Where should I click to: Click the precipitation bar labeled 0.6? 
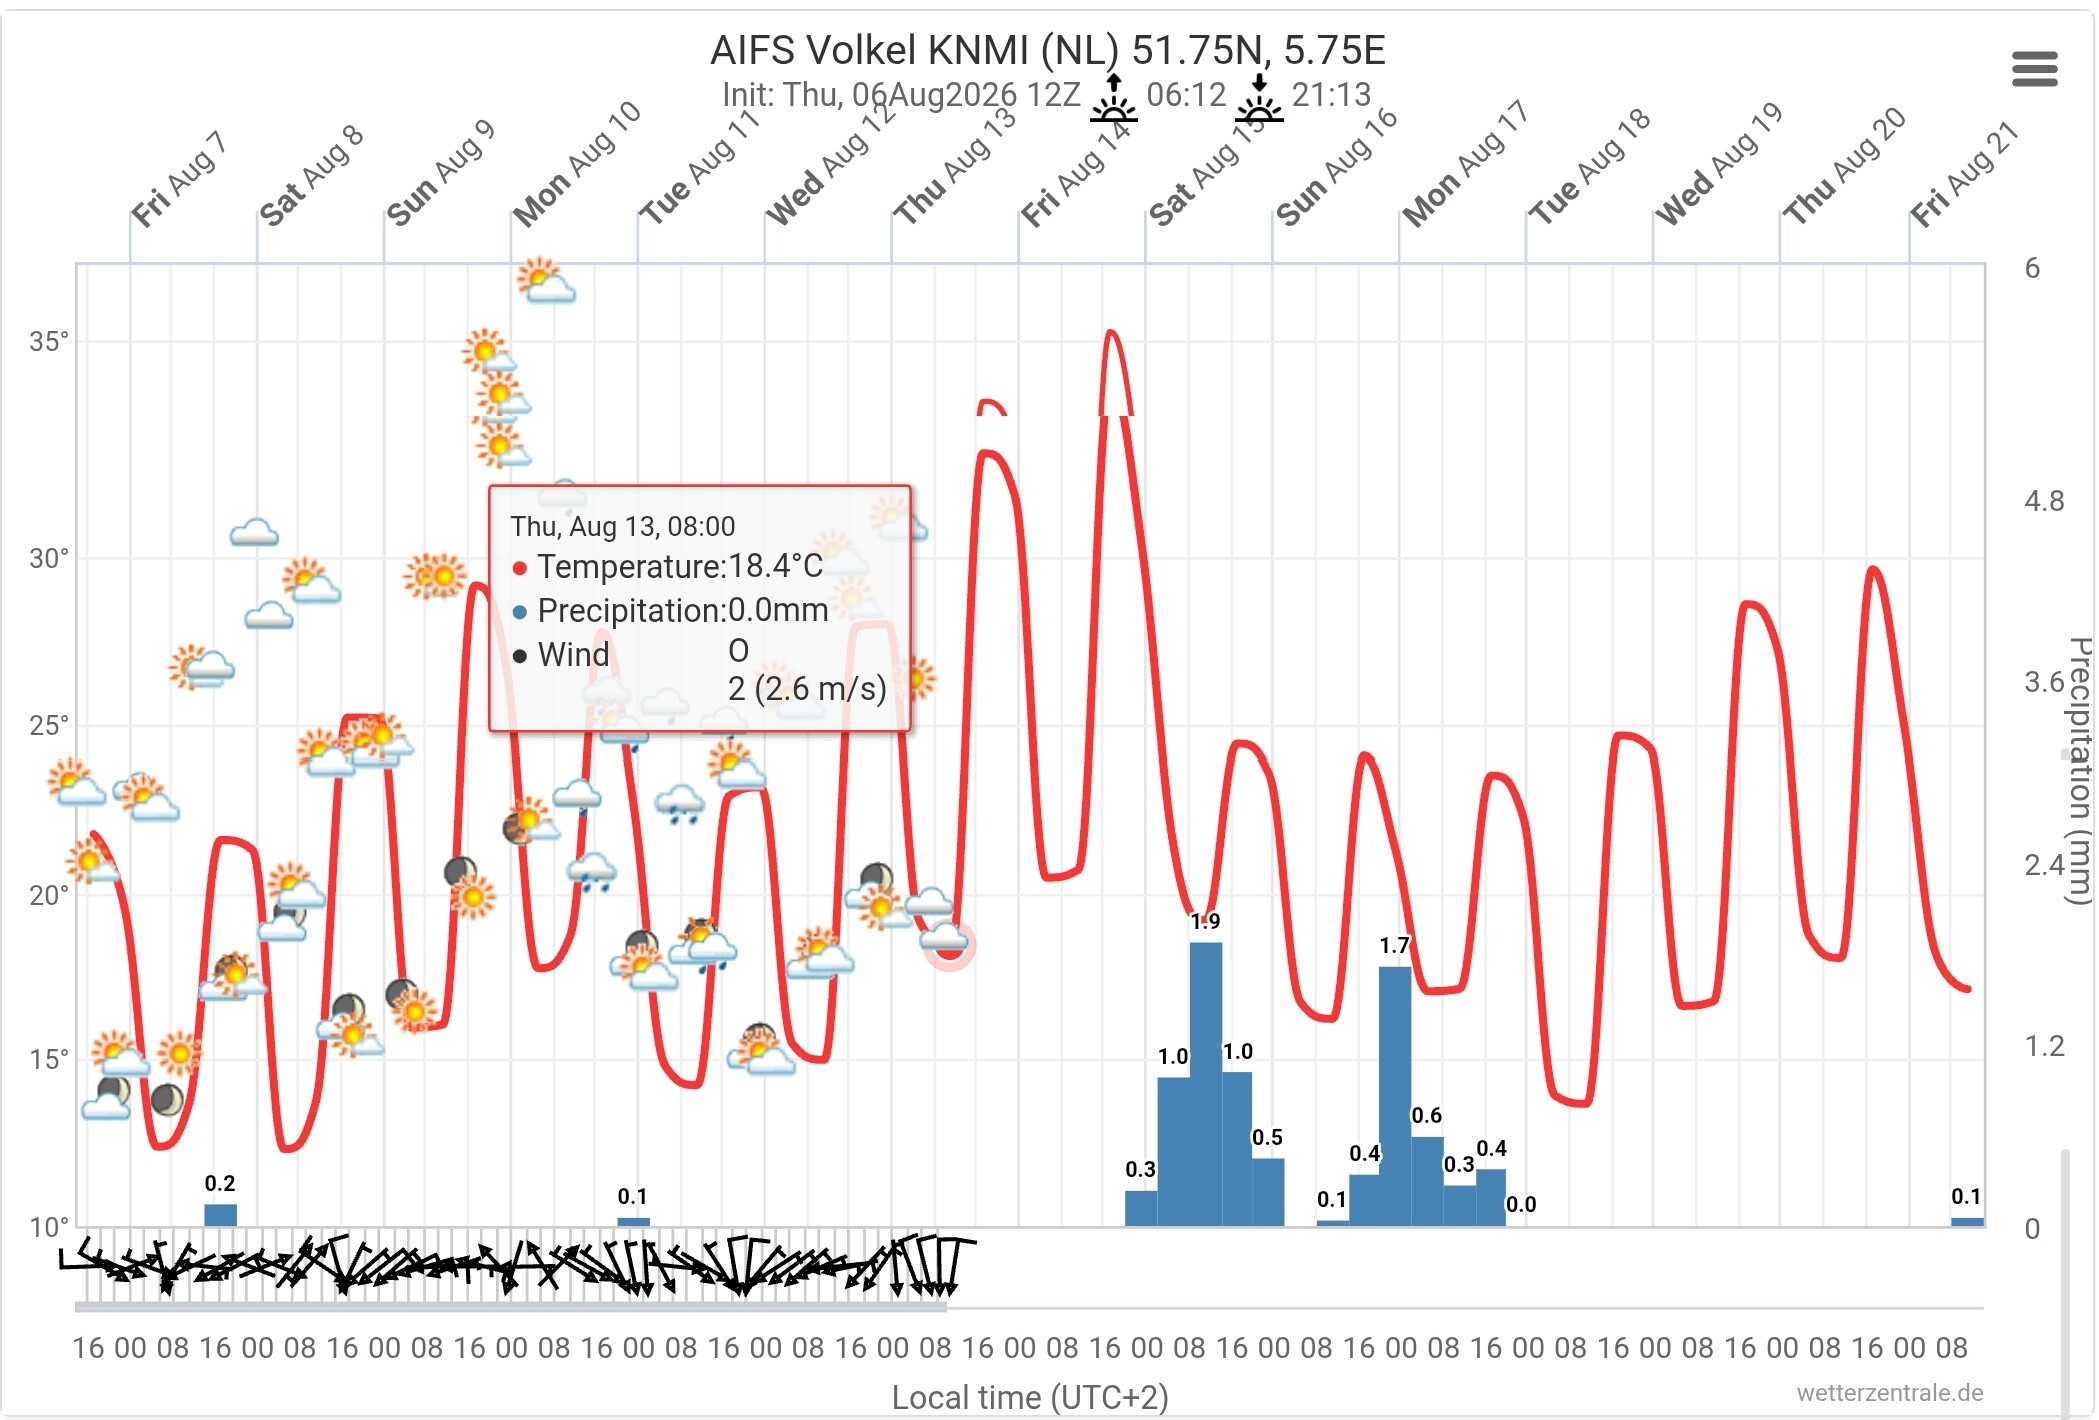pyautogui.click(x=1427, y=1181)
